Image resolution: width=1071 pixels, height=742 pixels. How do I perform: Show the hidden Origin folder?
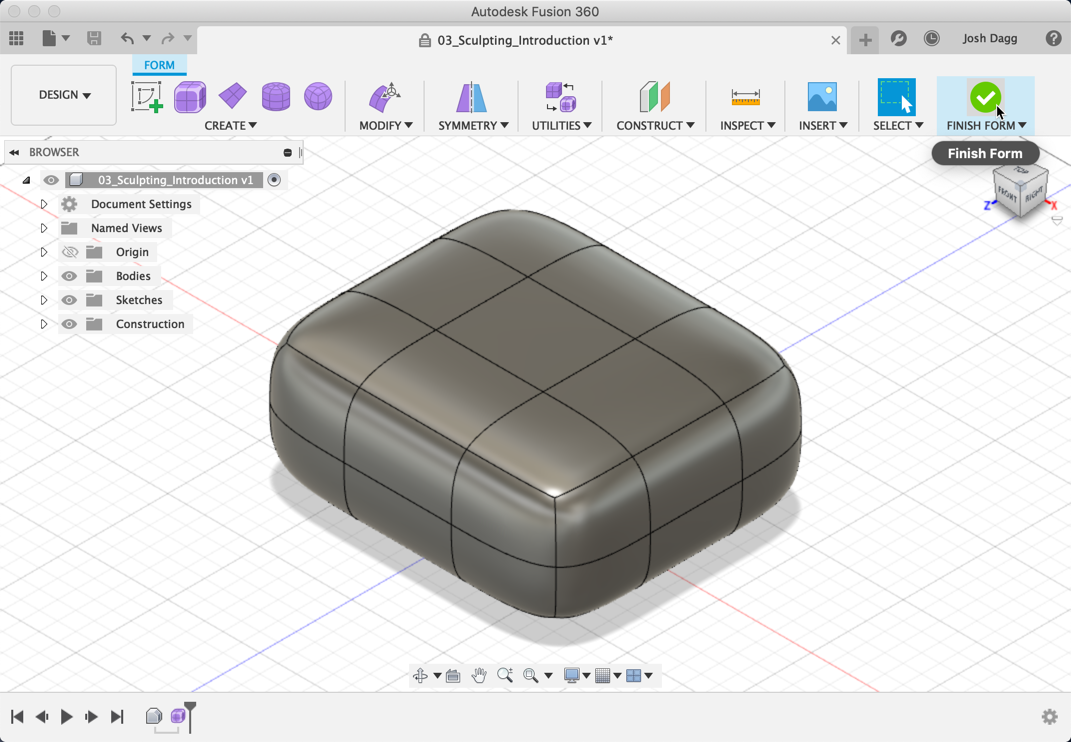[x=70, y=252]
